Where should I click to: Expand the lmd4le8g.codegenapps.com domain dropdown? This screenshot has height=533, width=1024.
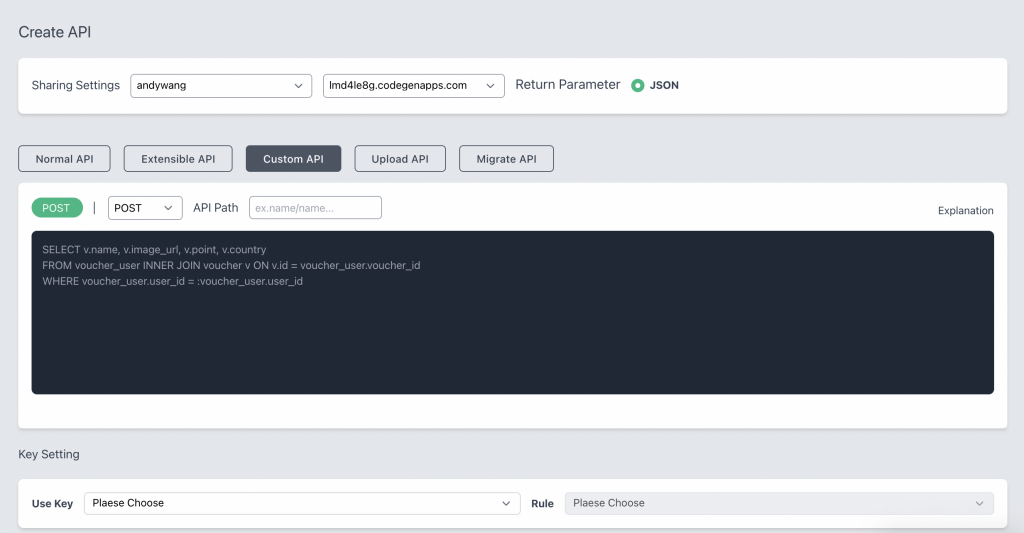(x=413, y=85)
